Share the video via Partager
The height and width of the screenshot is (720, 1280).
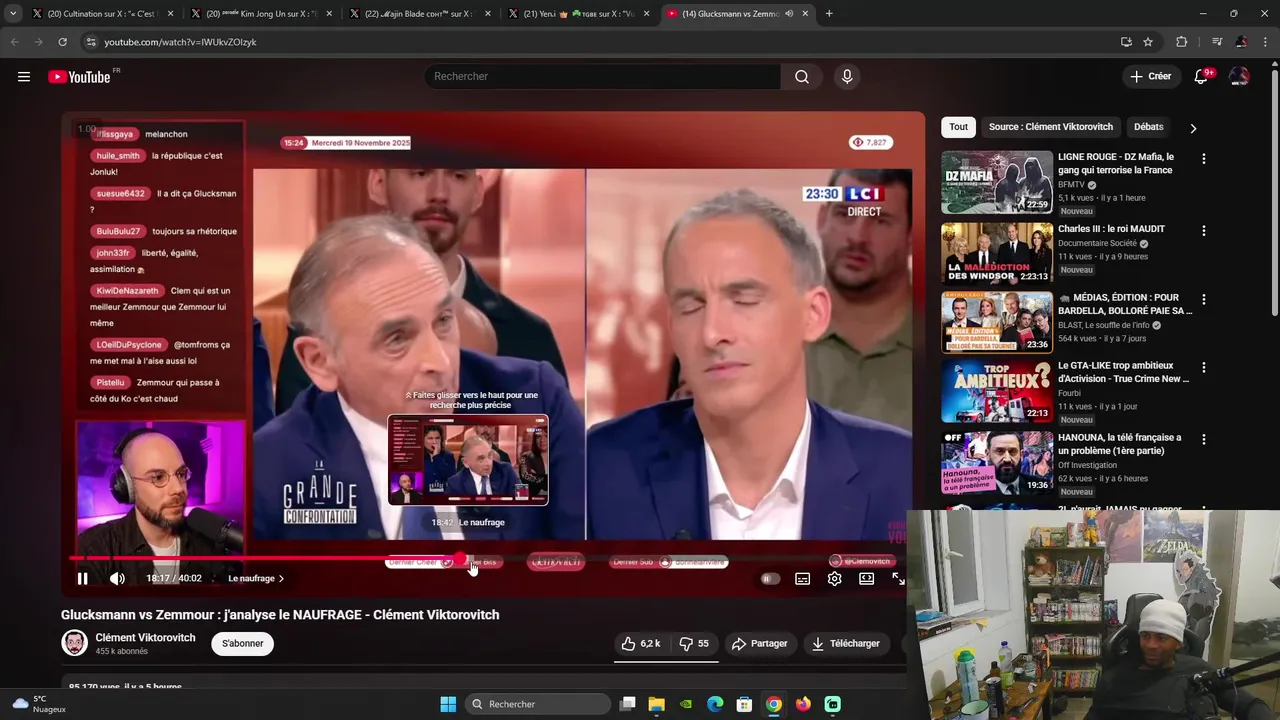point(759,644)
